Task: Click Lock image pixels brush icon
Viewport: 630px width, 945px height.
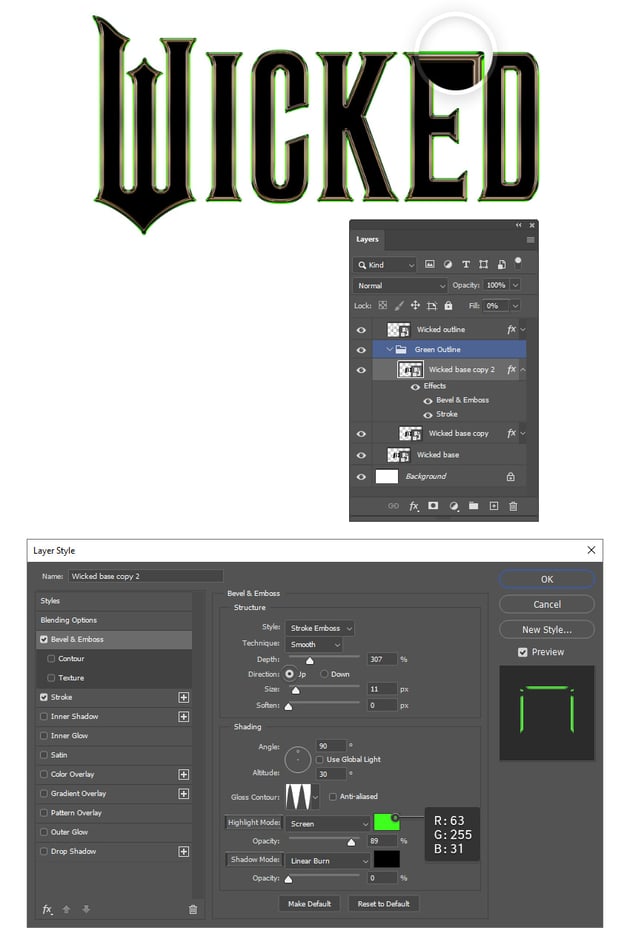Action: tap(398, 306)
